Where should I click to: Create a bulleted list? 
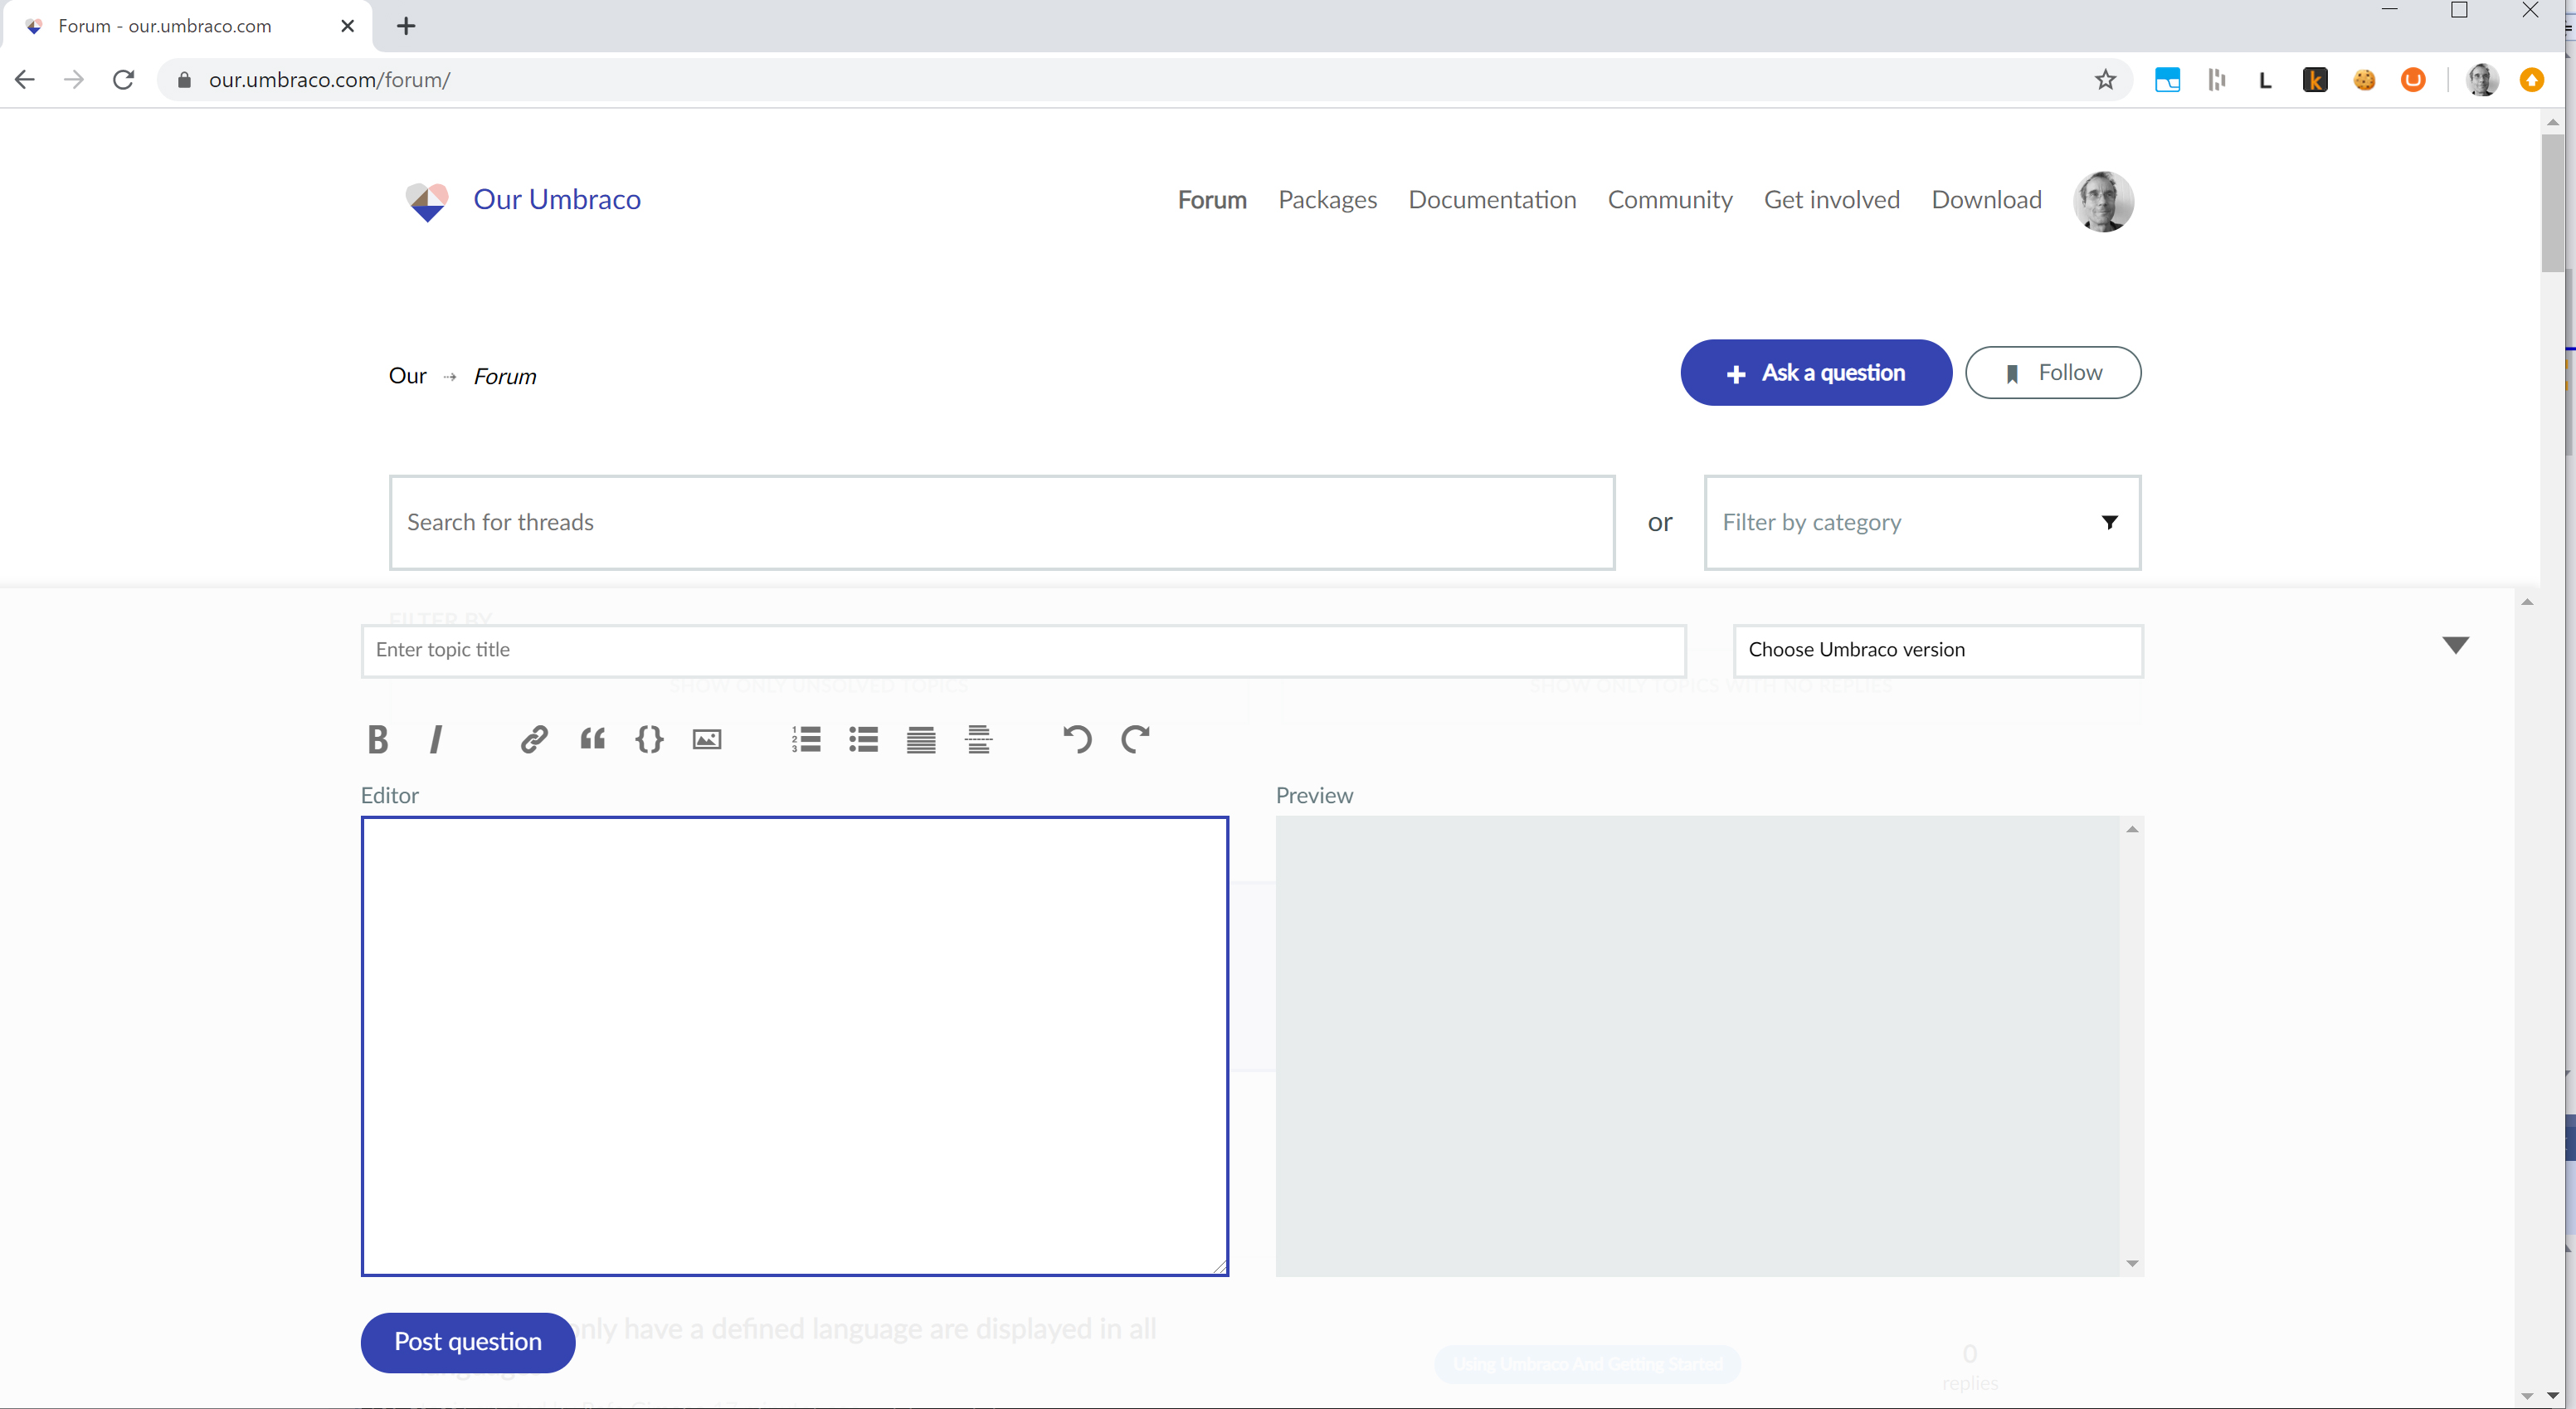[863, 739]
